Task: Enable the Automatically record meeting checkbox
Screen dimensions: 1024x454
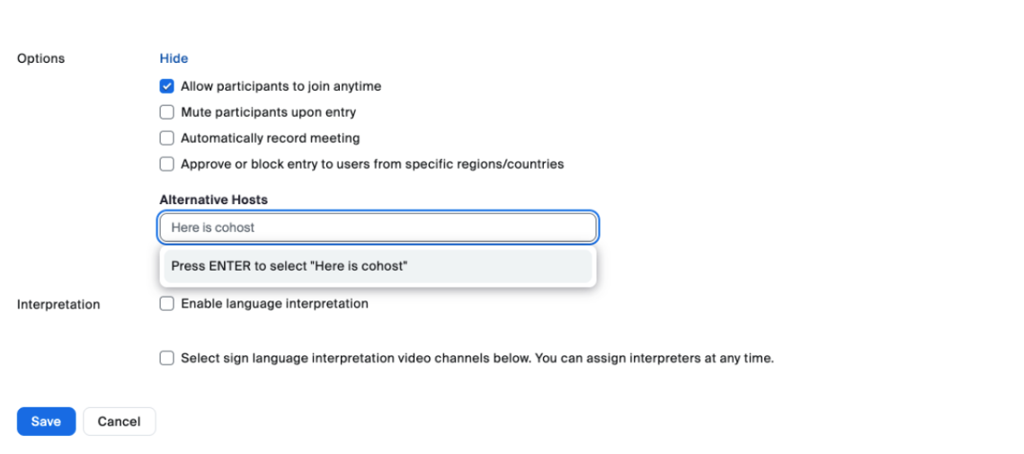Action: click(x=167, y=139)
